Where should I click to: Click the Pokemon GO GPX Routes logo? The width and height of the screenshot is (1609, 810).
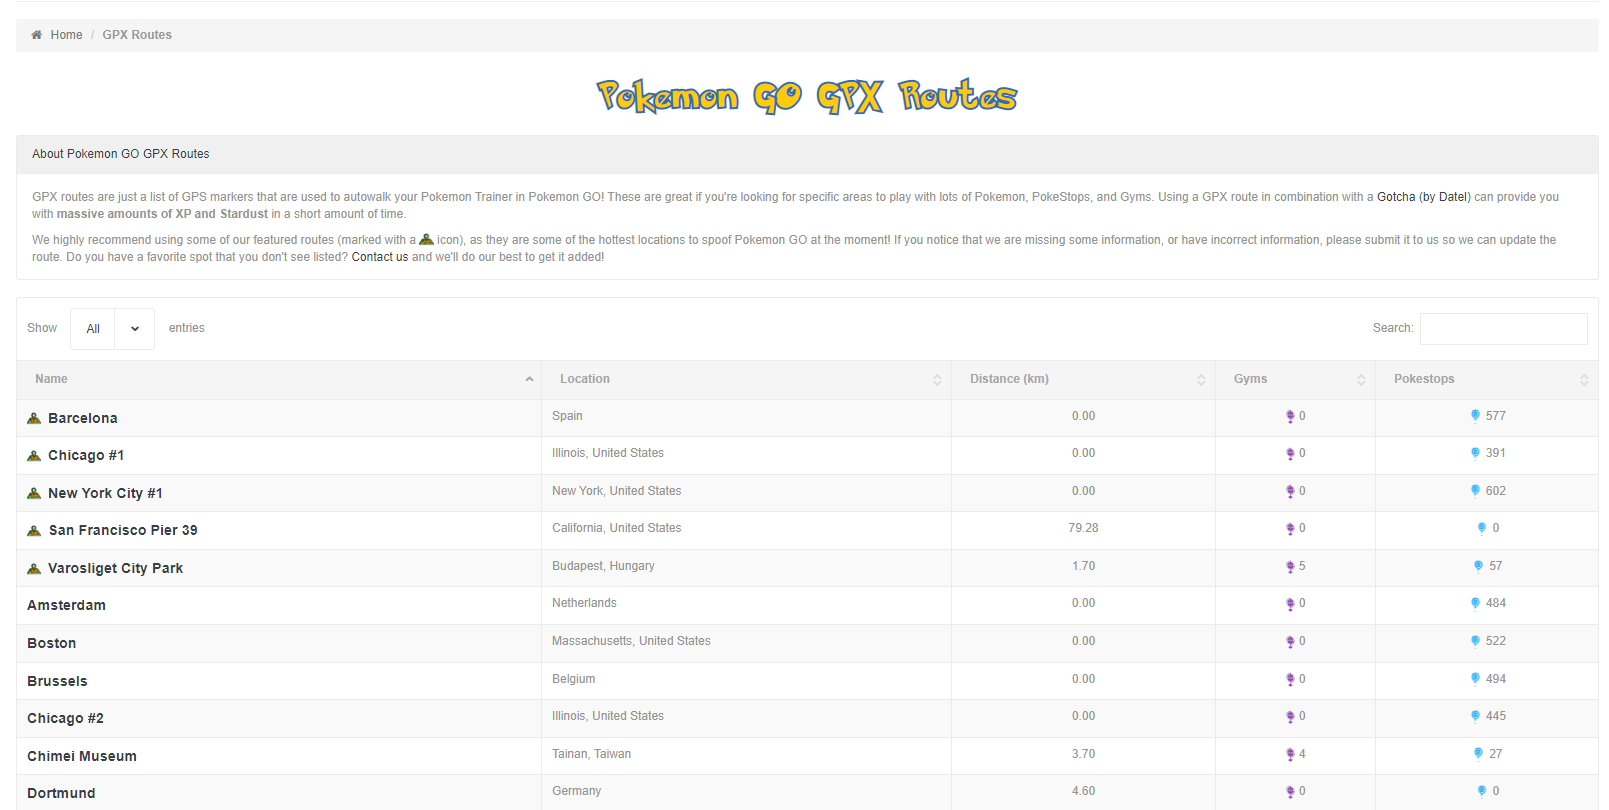(806, 96)
